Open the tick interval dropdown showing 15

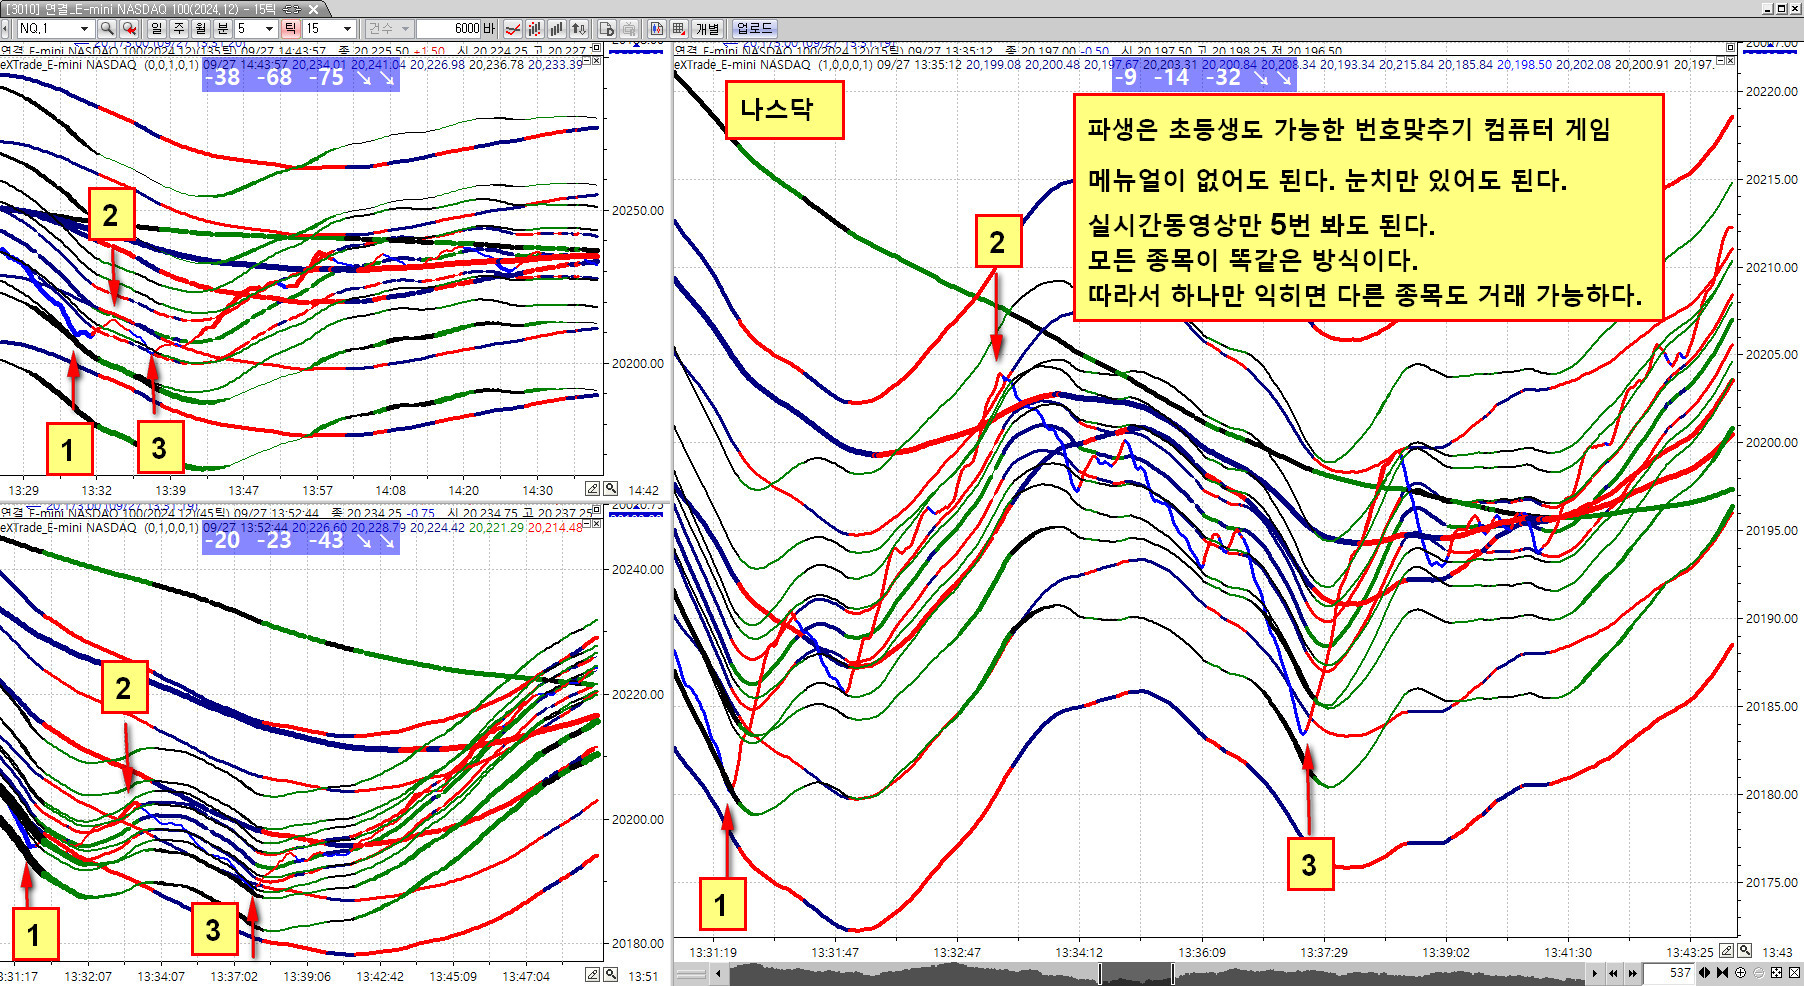(x=347, y=29)
